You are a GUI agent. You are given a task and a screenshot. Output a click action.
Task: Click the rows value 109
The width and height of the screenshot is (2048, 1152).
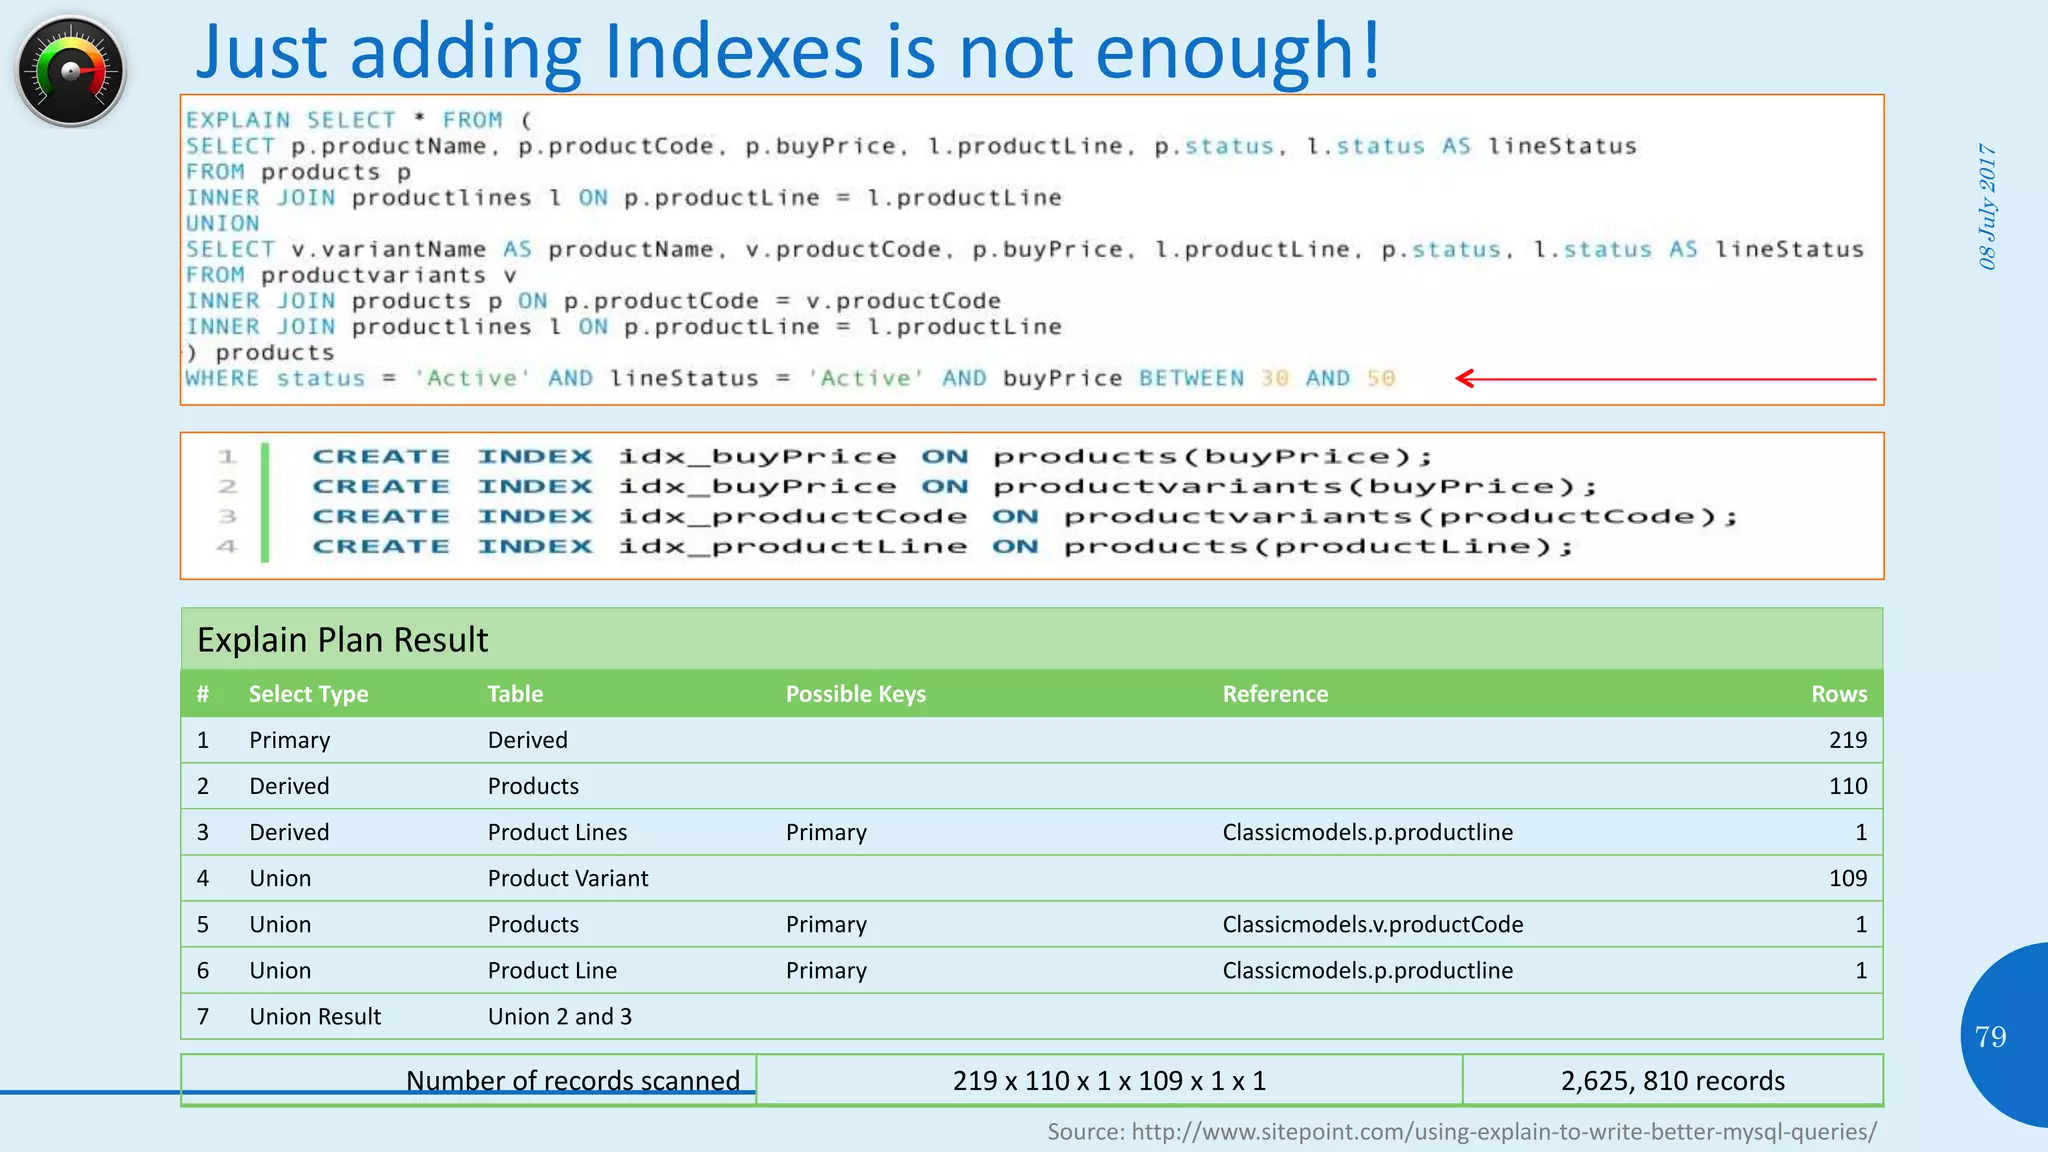(x=1848, y=878)
